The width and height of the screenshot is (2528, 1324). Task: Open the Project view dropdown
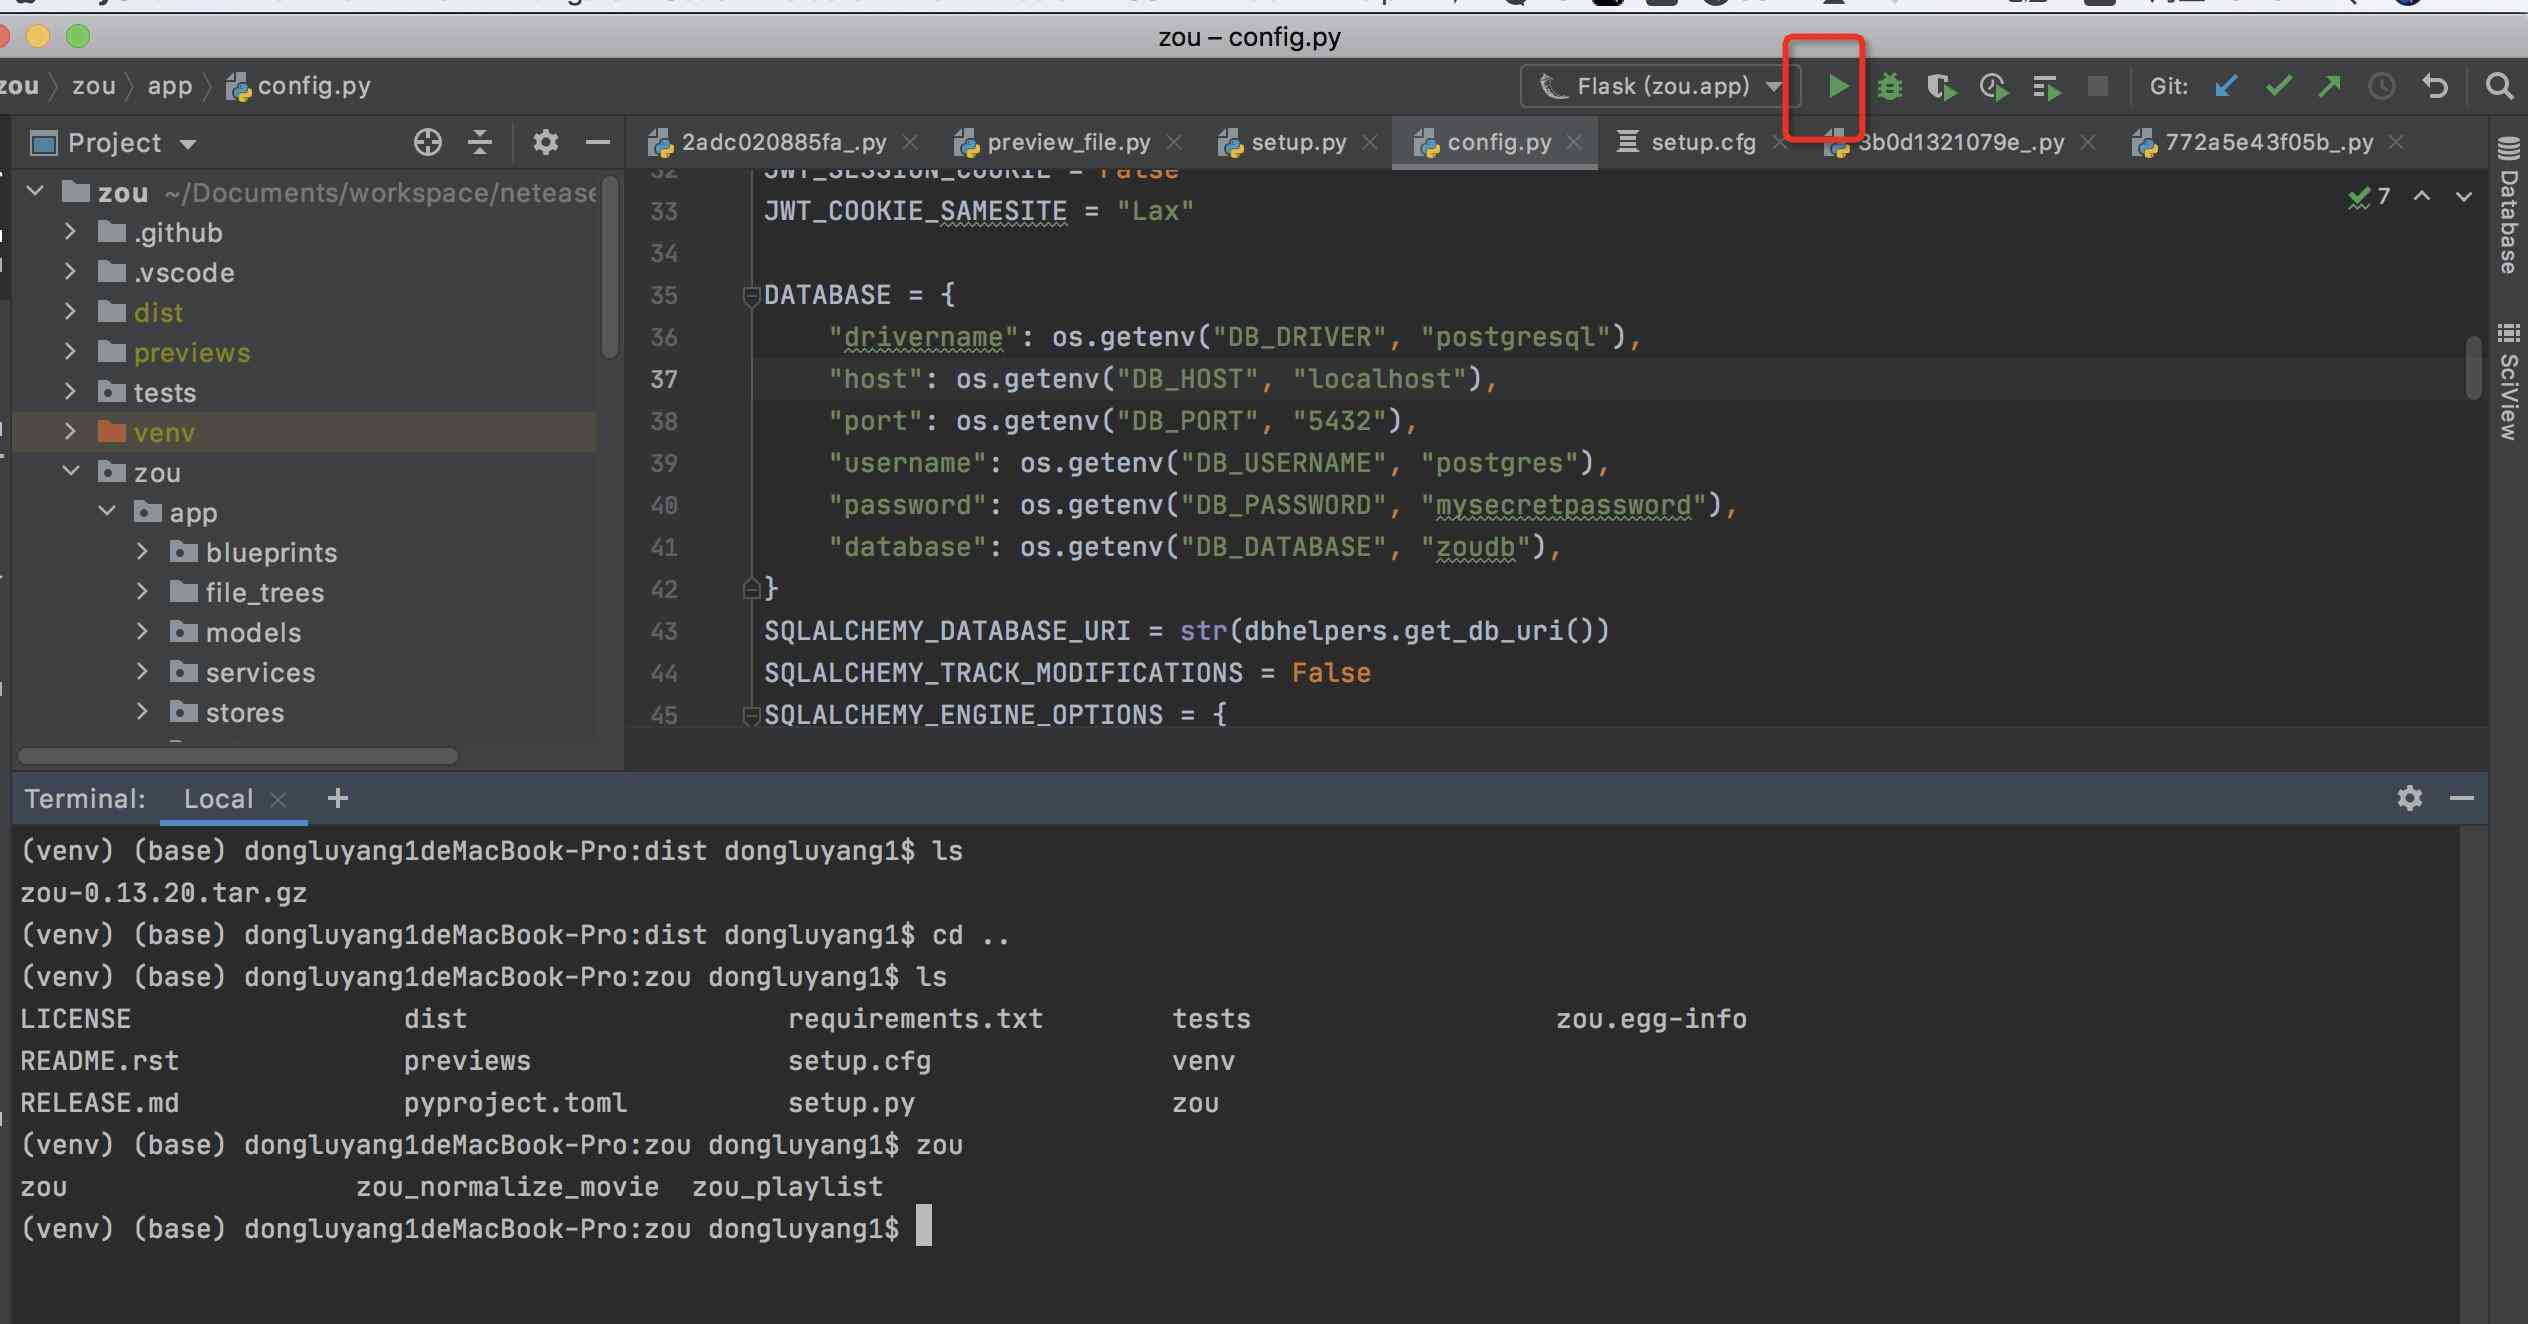click(x=187, y=144)
